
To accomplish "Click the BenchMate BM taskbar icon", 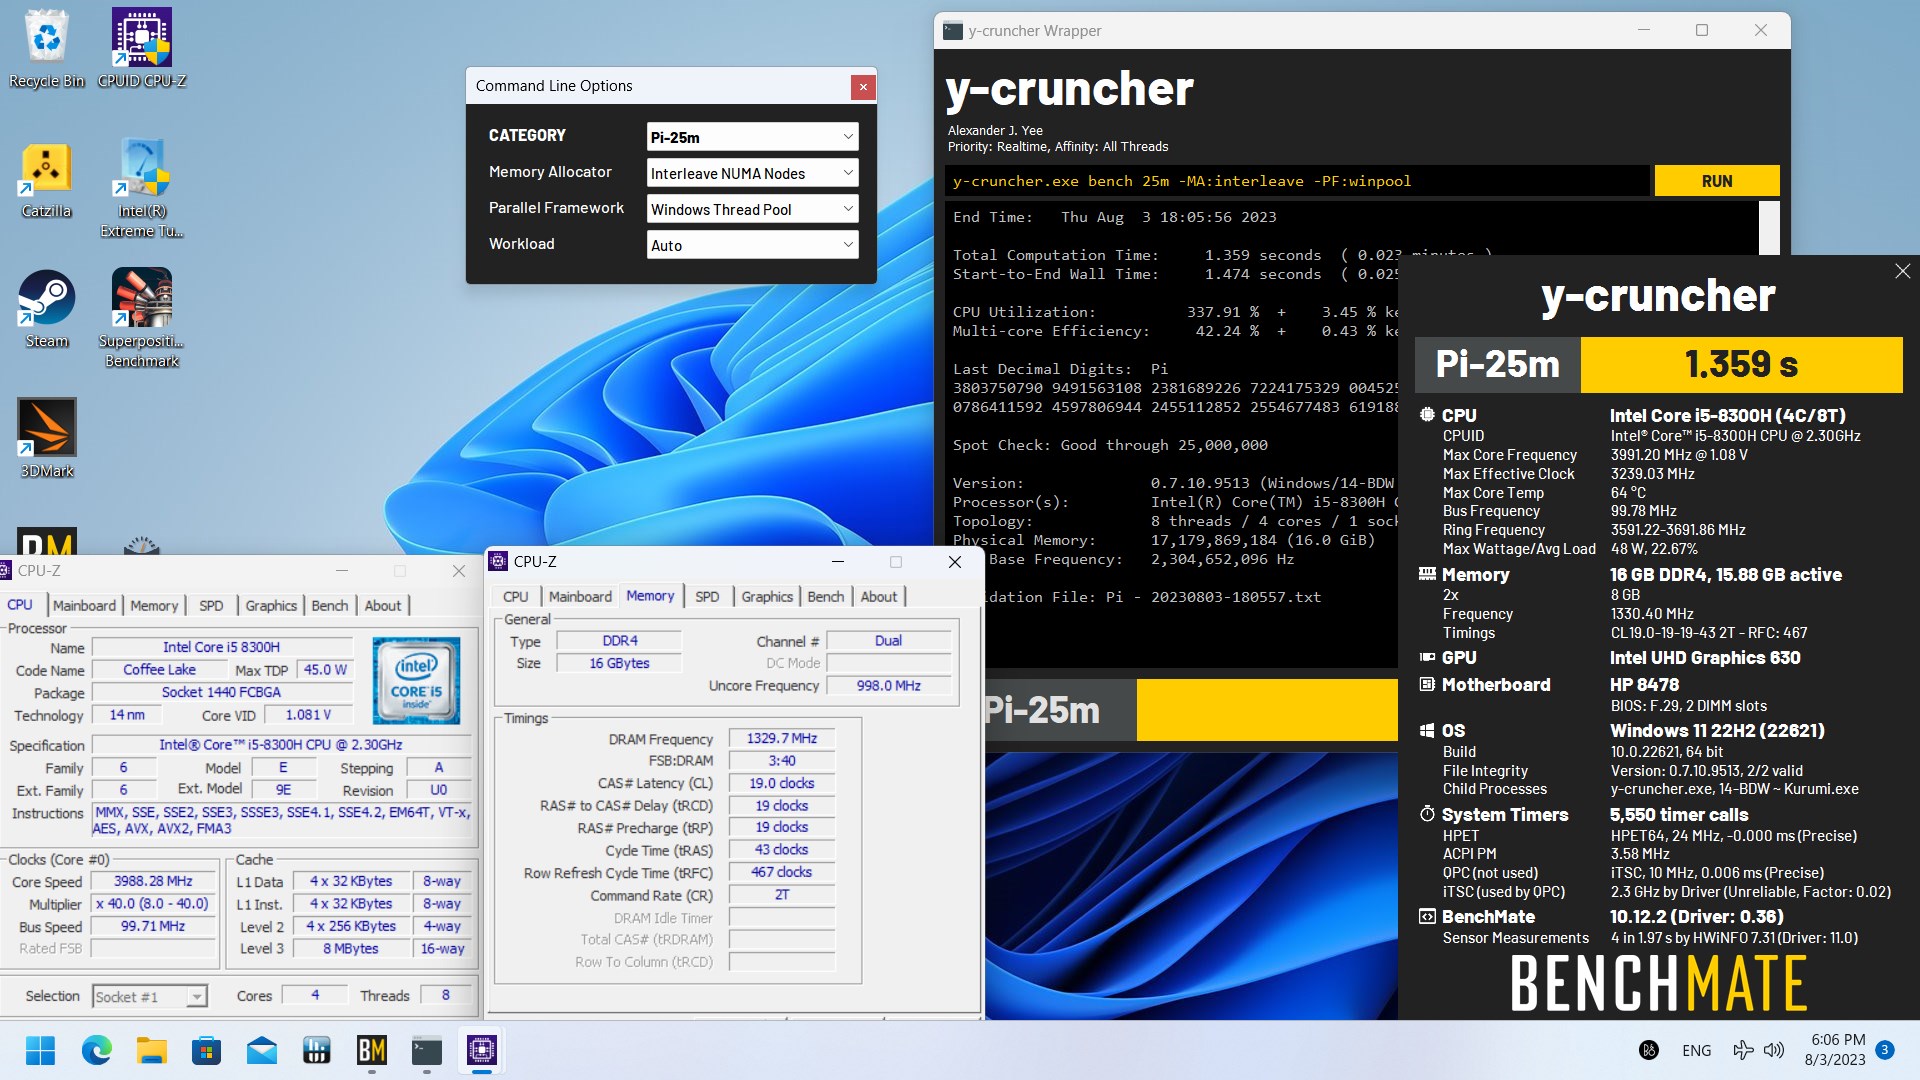I will 372,1050.
